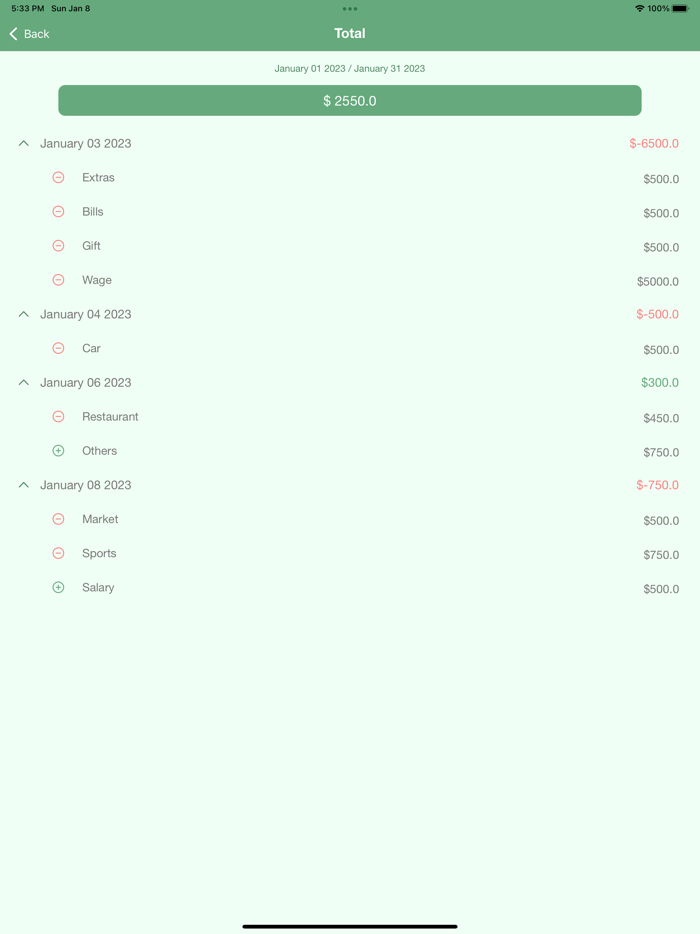
Task: Click the minus icon beside Sports
Action: (x=58, y=553)
